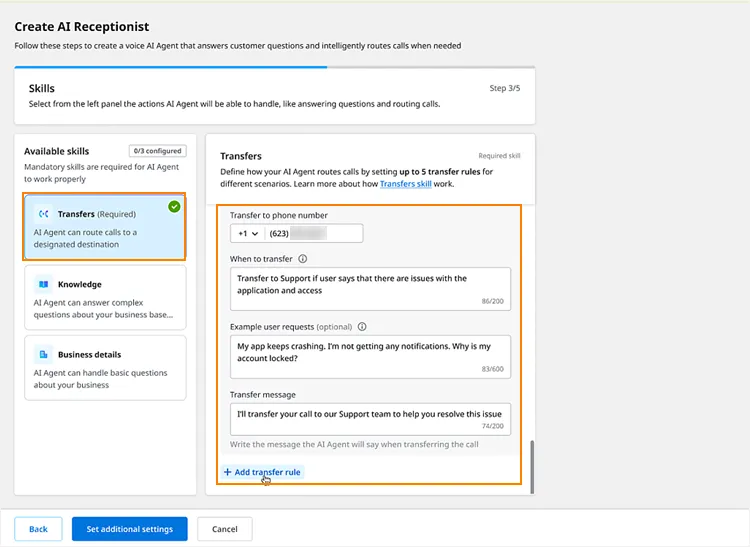Click the Available skills heading
The height and width of the screenshot is (547, 750).
(x=56, y=151)
